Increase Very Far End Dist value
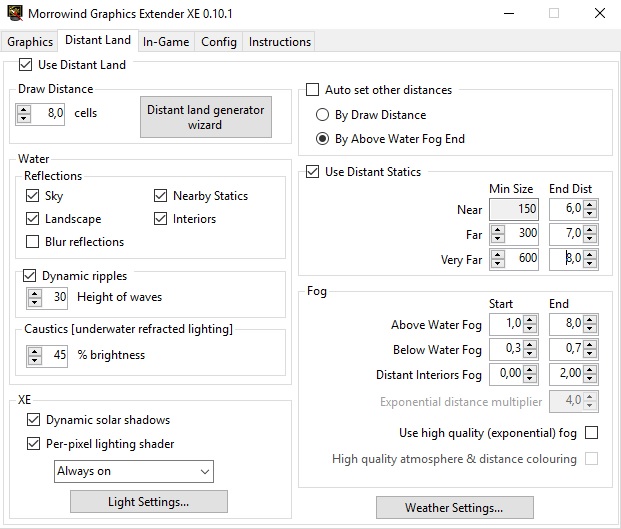Viewport: 621px width, 529px height. 590,255
